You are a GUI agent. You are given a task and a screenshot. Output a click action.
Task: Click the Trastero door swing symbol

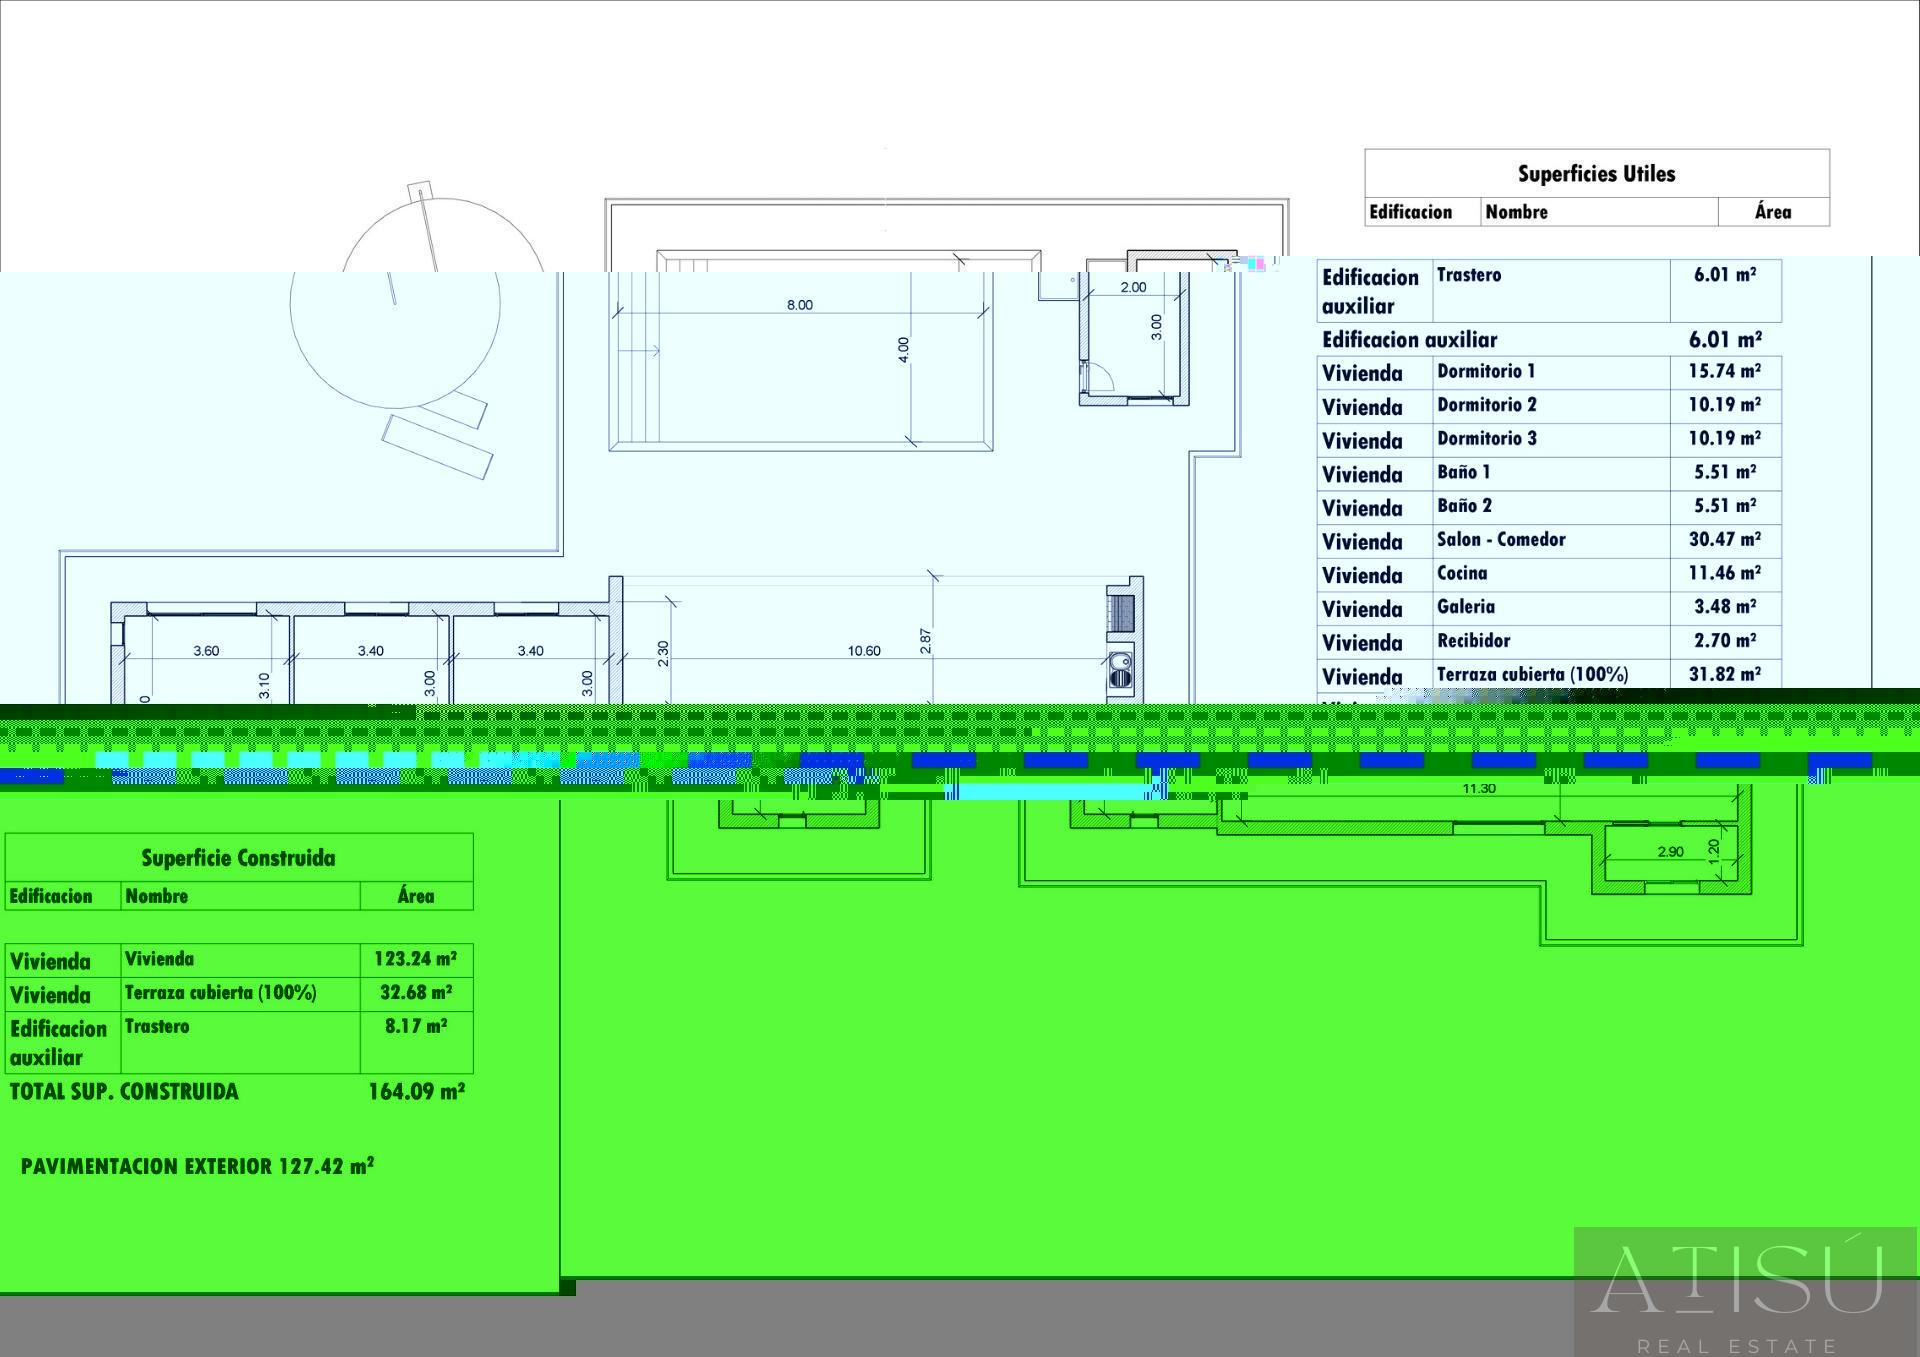pos(1099,377)
